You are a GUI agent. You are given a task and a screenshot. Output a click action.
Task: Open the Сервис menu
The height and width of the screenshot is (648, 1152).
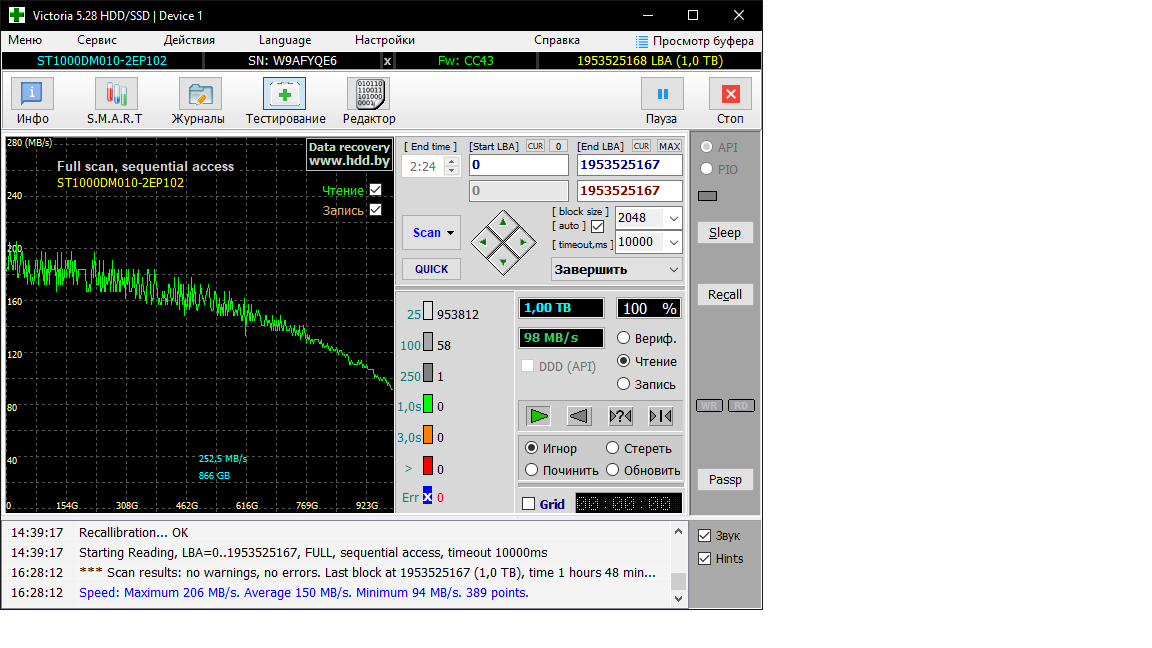click(97, 40)
